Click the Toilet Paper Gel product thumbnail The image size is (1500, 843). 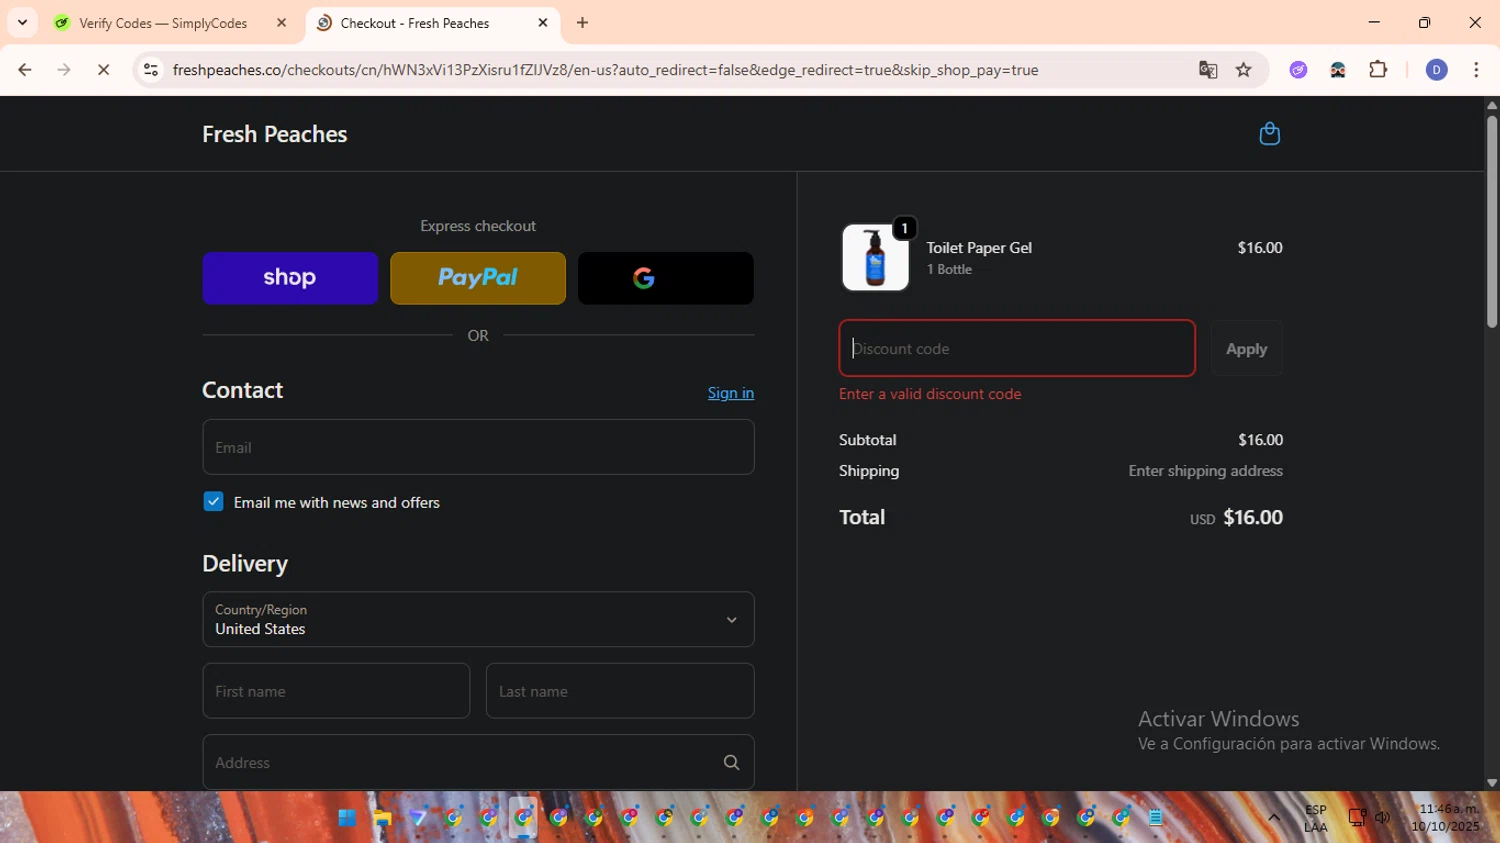875,257
